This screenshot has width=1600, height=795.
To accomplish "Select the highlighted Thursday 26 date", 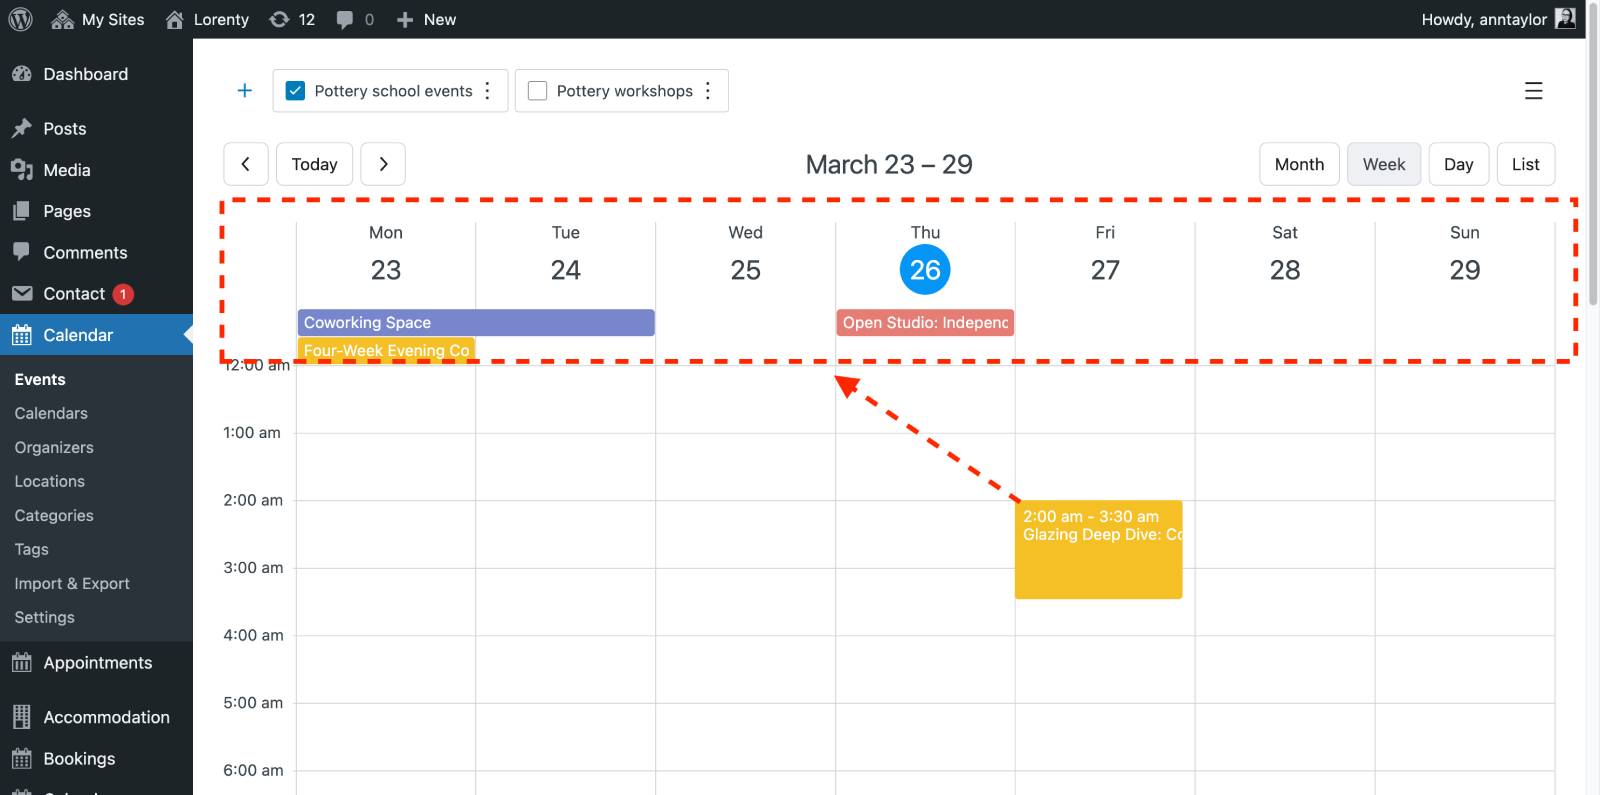I will 925,270.
